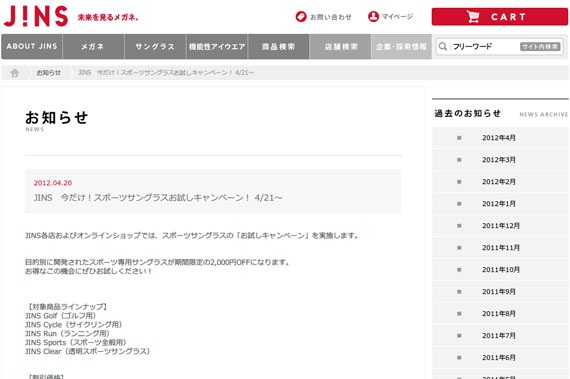Open the 2012年3月 archive

point(500,160)
